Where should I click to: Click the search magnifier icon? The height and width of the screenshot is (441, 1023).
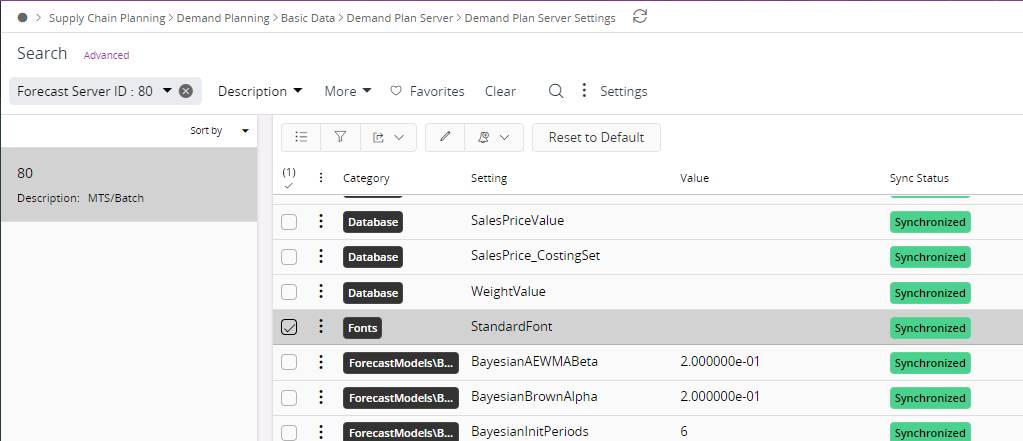click(x=556, y=91)
